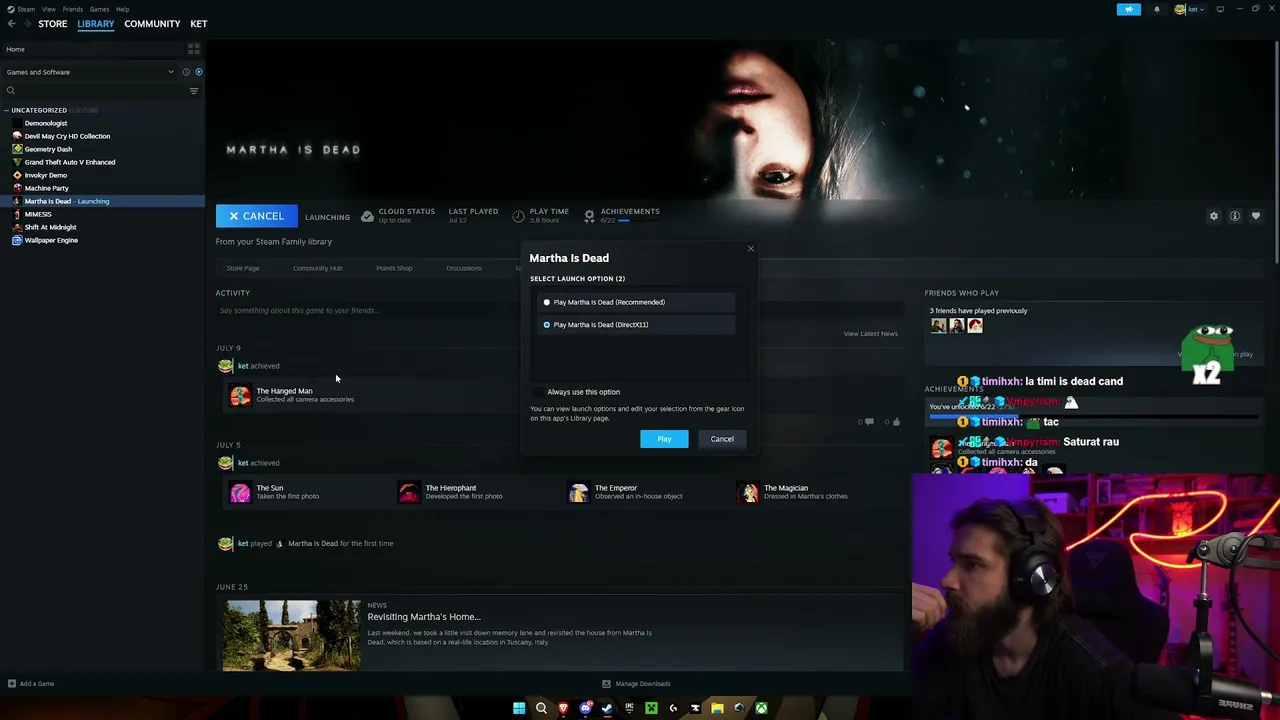Open Martha Is Dead settings gear
Image resolution: width=1280 pixels, height=720 pixels.
[1214, 216]
